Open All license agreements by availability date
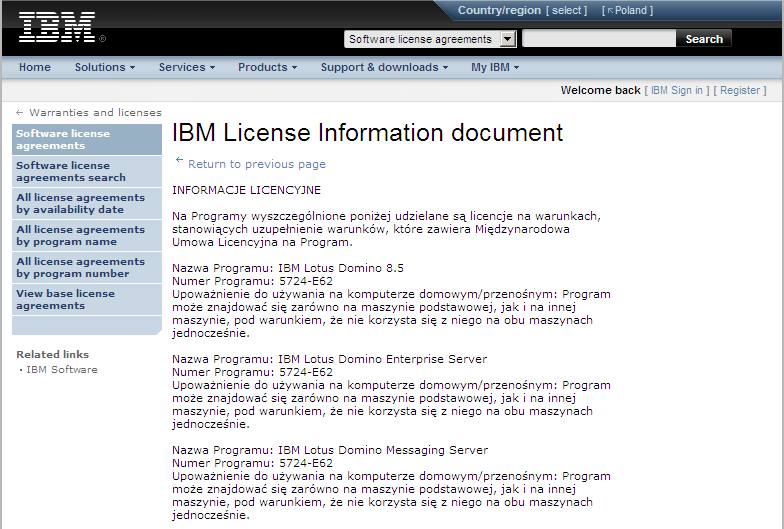This screenshot has width=784, height=529. [87, 204]
